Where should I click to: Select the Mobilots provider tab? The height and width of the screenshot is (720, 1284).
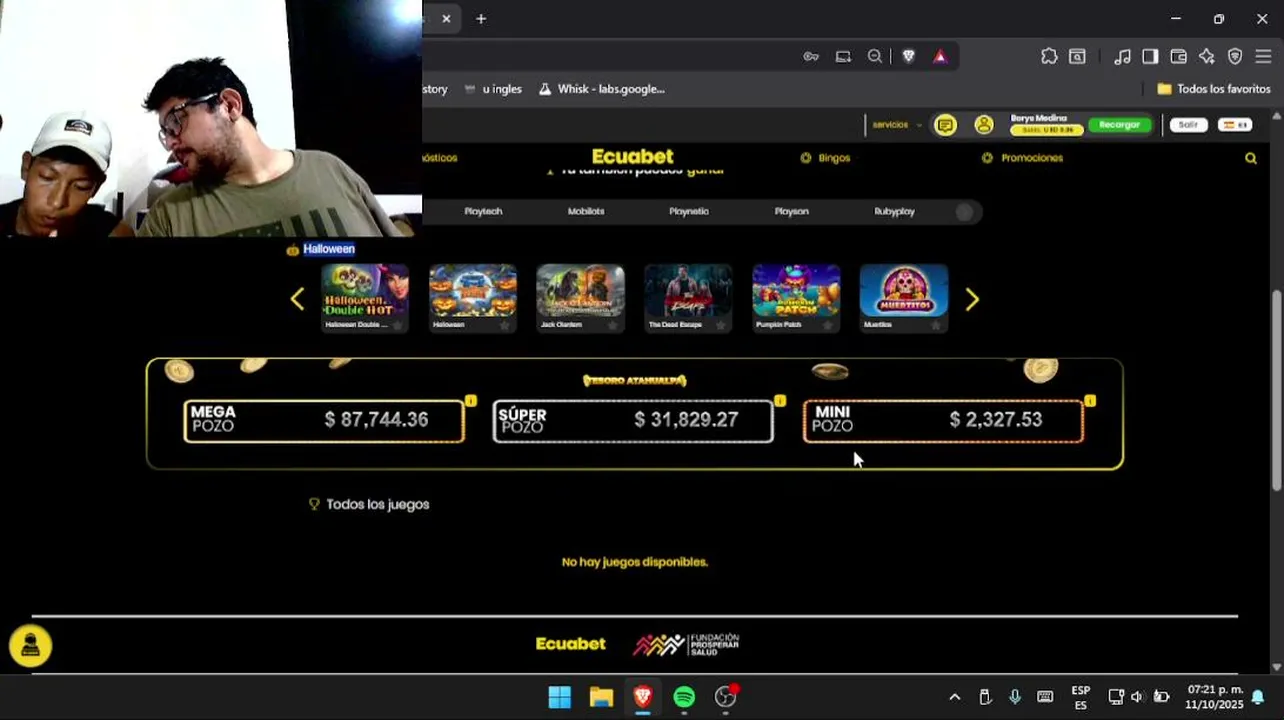586,211
